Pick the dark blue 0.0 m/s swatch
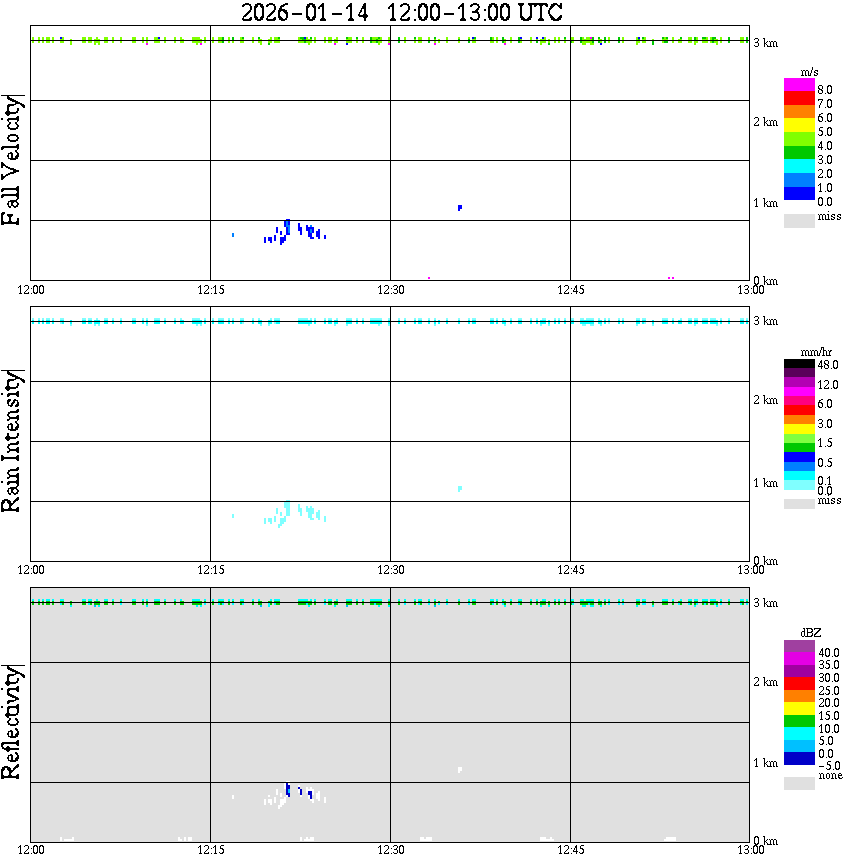 799,193
